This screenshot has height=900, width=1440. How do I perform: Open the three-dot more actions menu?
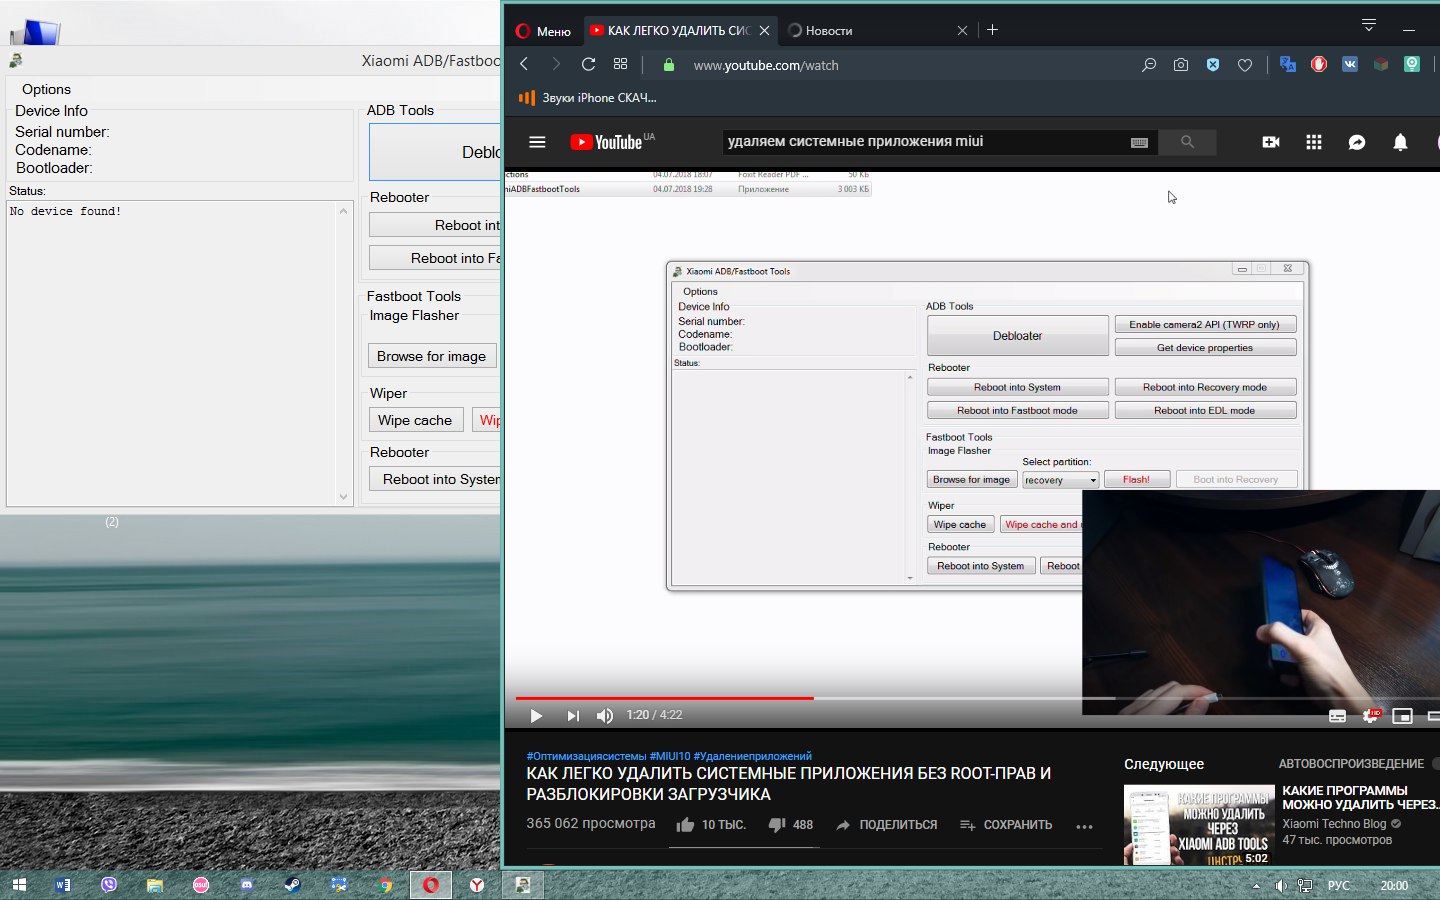[x=1084, y=826]
